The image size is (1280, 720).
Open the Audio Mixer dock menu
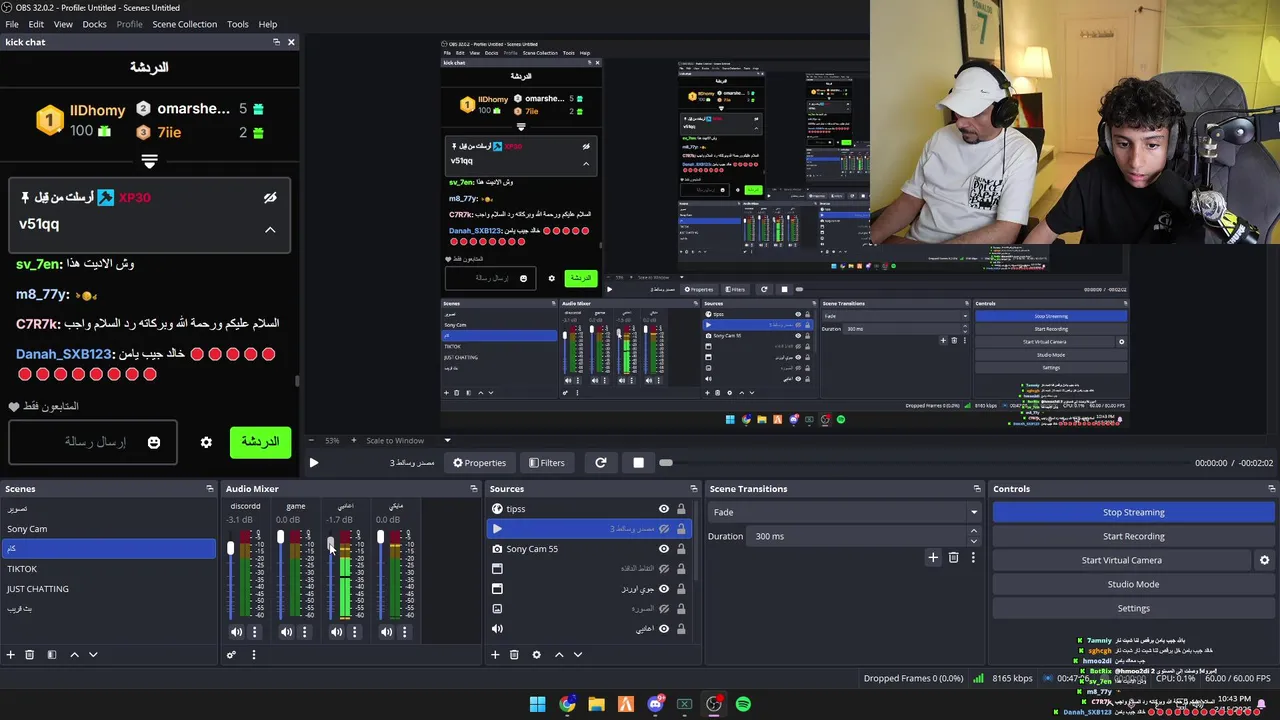pos(254,655)
